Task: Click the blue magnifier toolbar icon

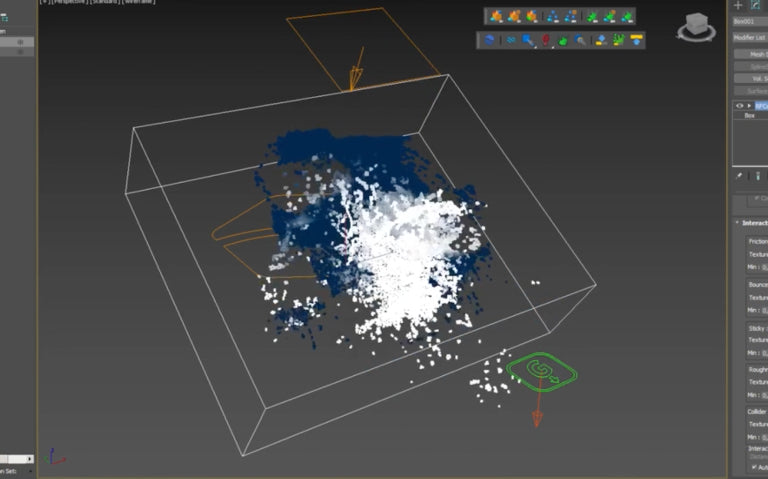Action: 580,41
